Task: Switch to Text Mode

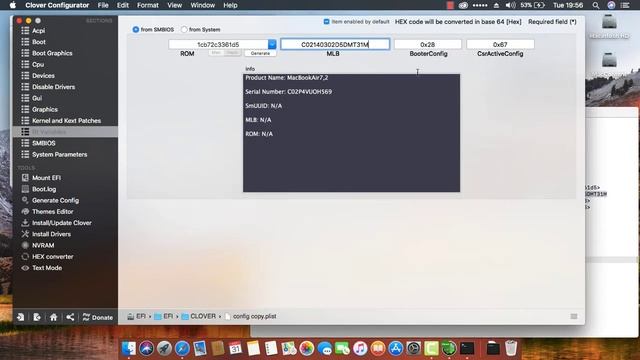Action: pyautogui.click(x=47, y=268)
